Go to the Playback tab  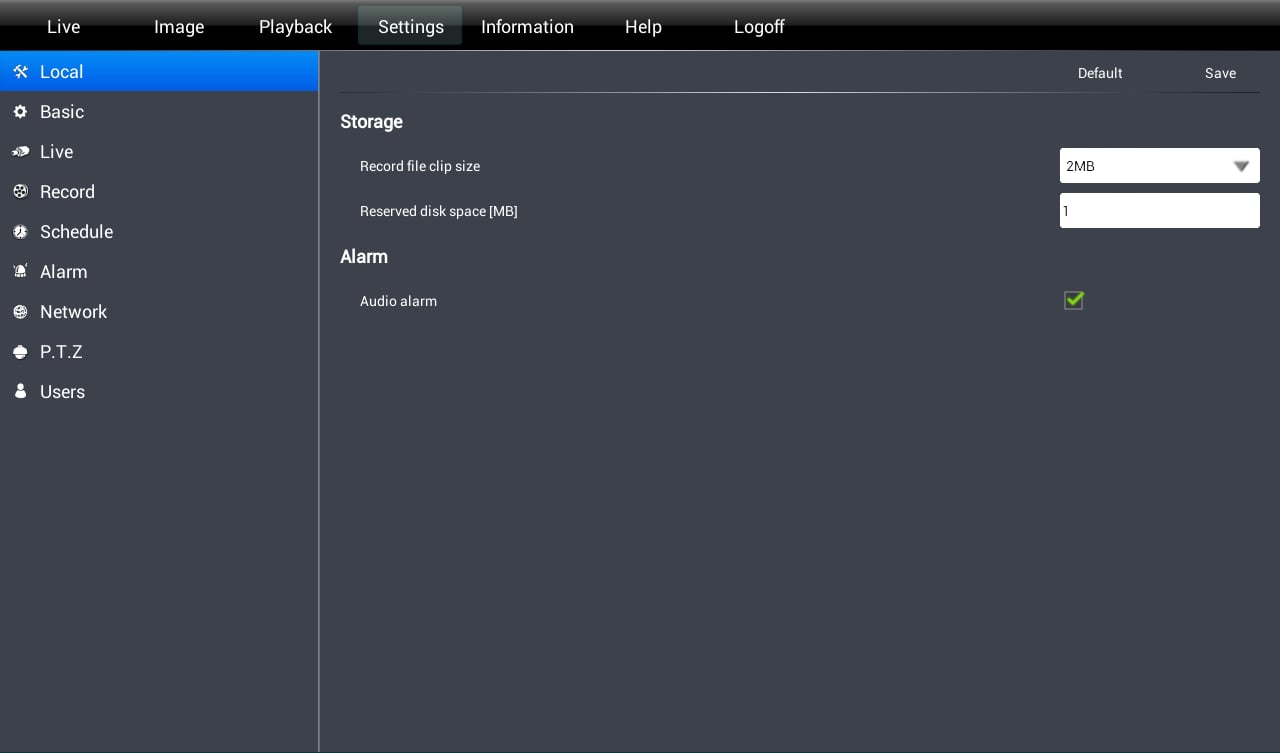pos(295,27)
